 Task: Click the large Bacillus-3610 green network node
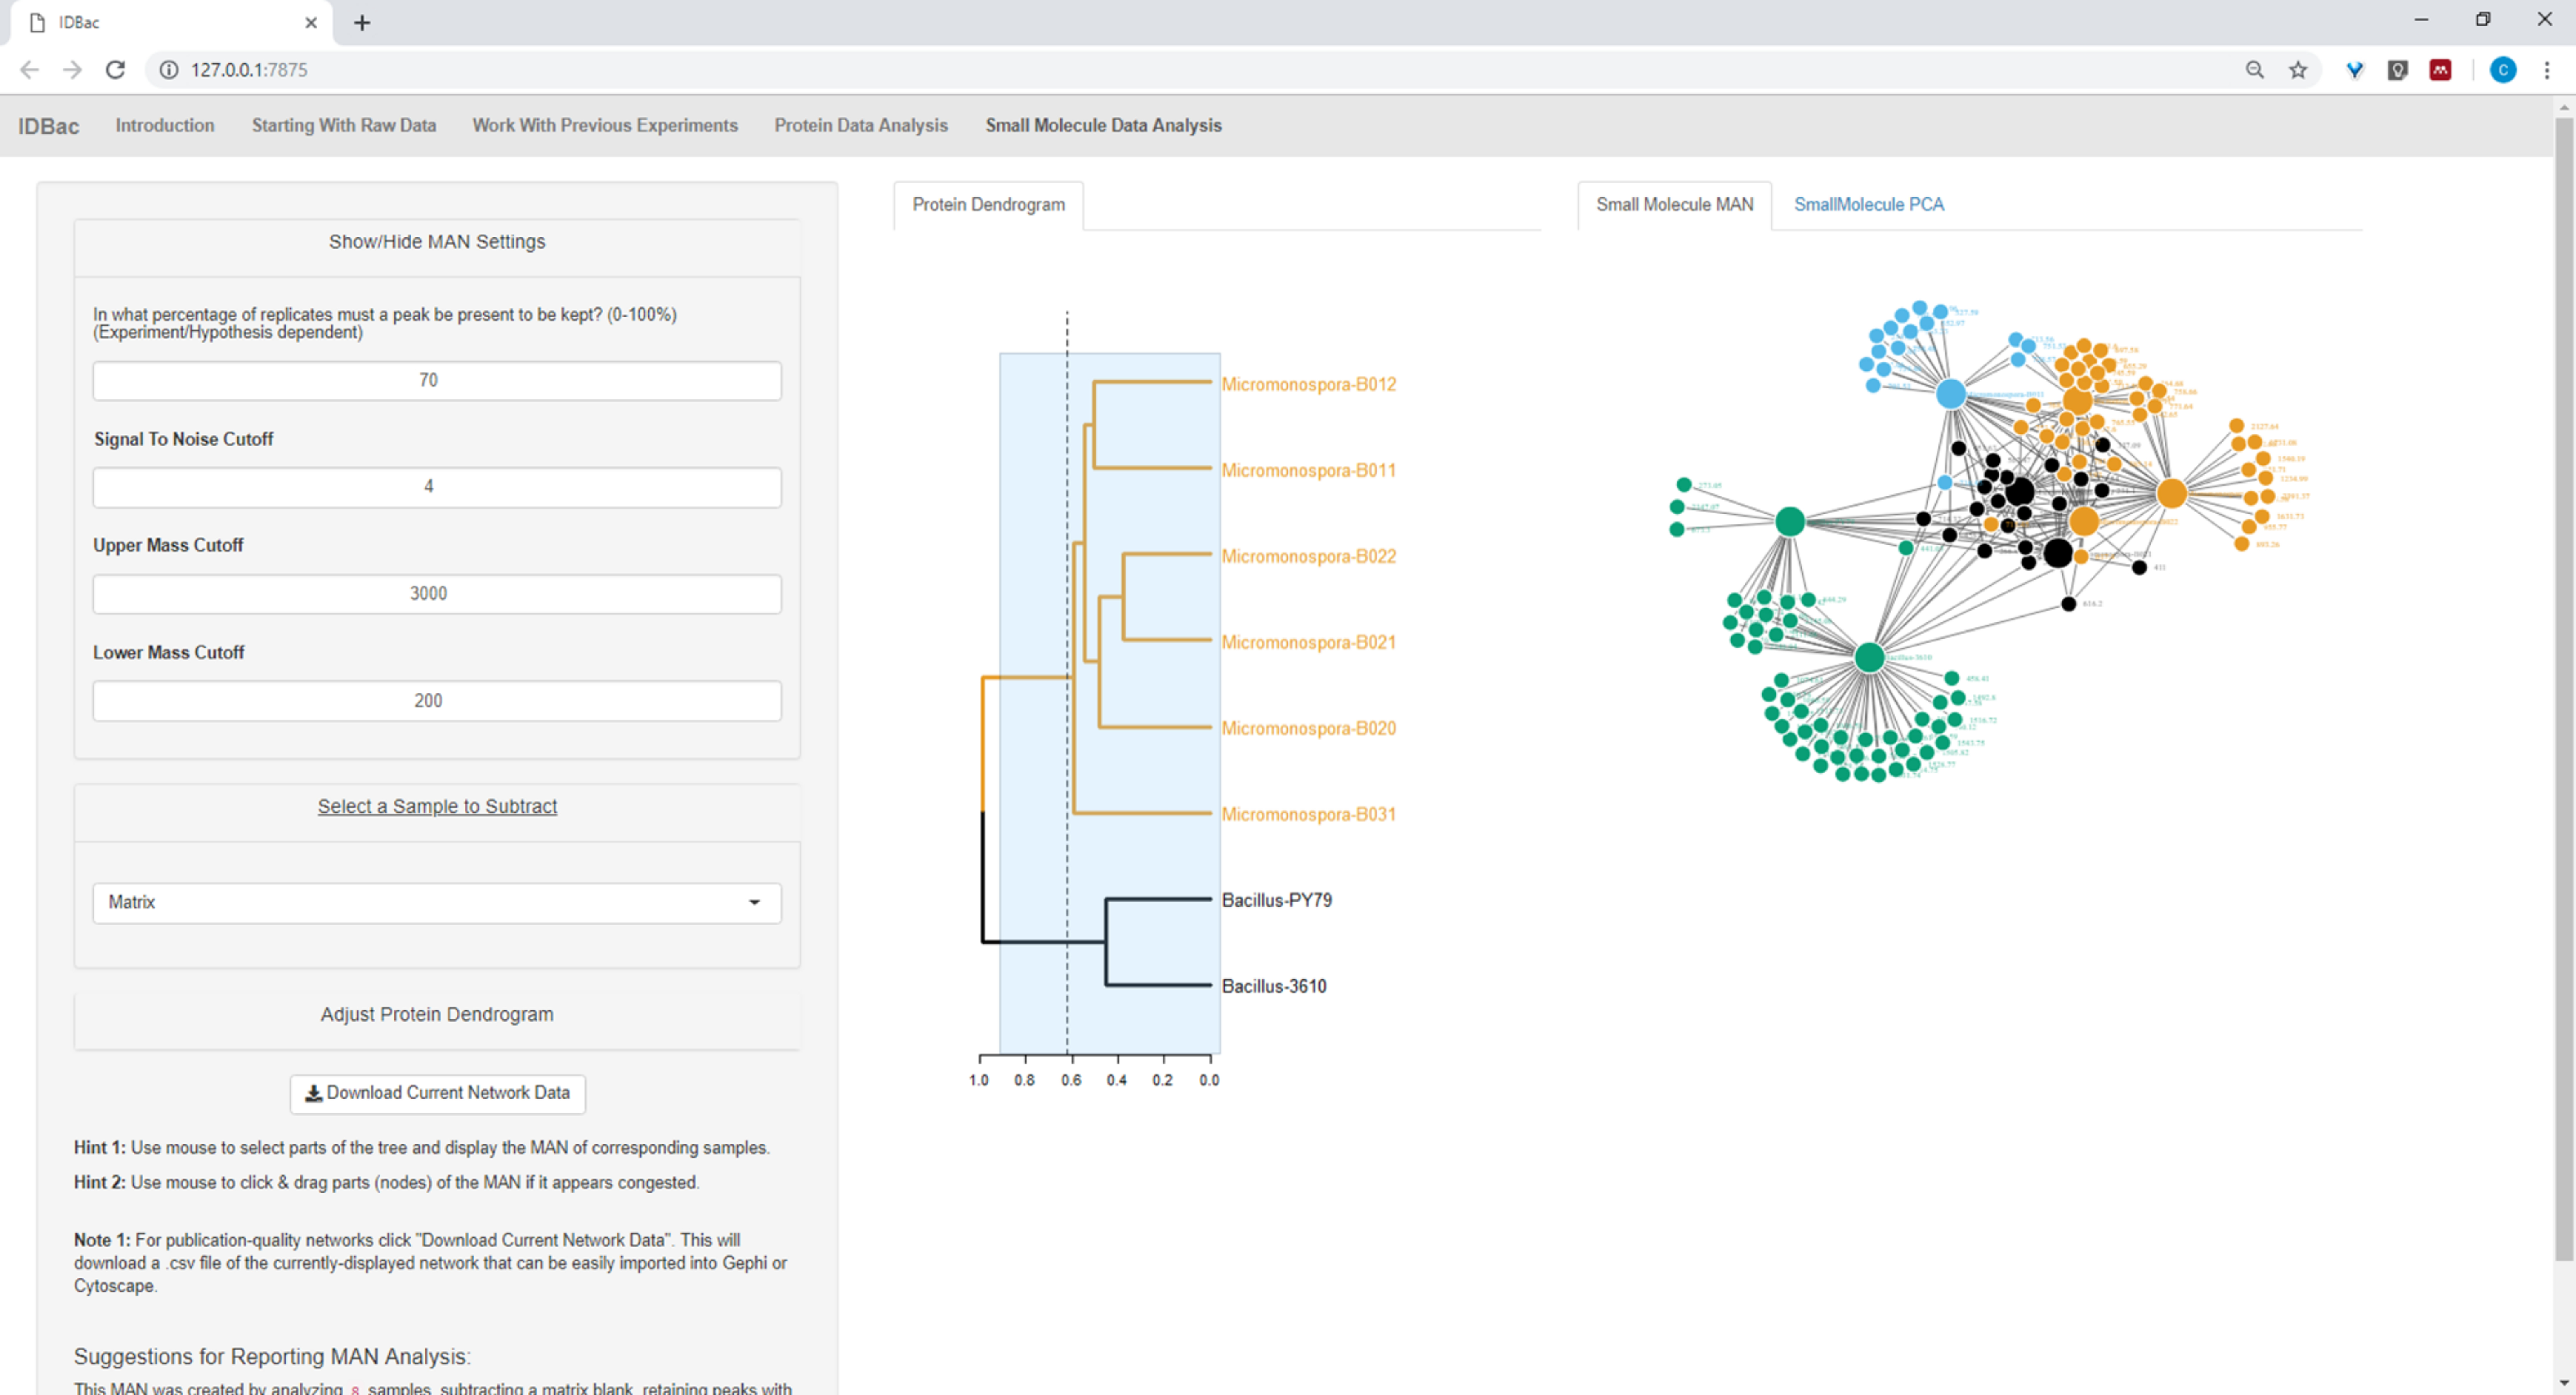[x=1869, y=657]
